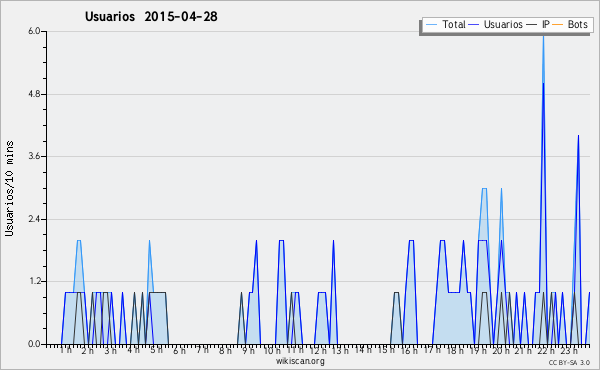Click the "Usuarios/10 mins" axis title

[x=9, y=188]
